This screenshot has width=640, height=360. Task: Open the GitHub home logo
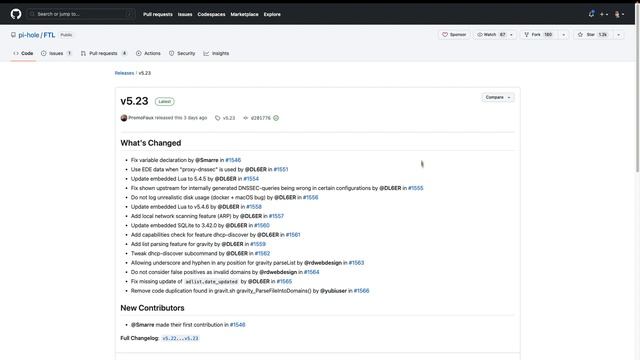16,14
